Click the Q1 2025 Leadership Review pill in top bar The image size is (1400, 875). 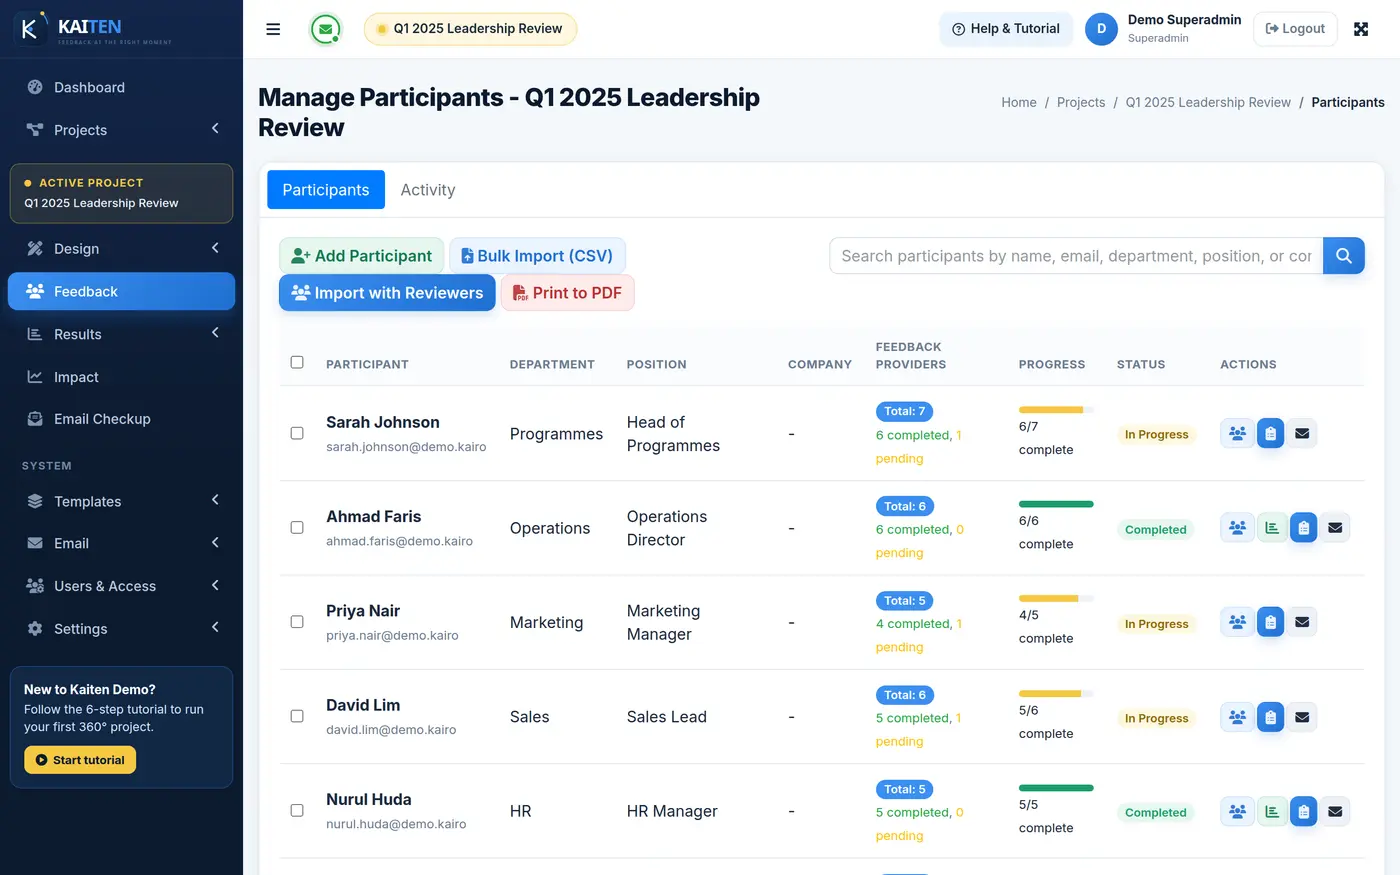(x=470, y=29)
